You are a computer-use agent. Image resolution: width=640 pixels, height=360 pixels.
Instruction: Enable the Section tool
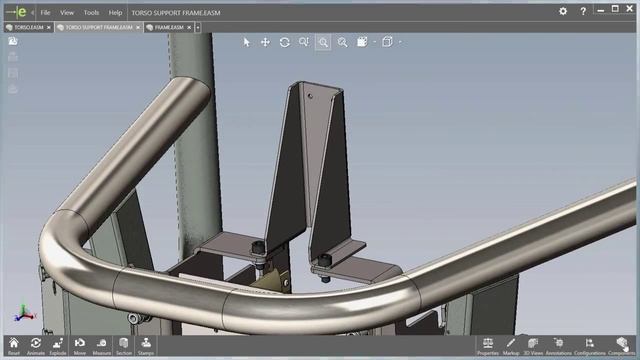[124, 346]
